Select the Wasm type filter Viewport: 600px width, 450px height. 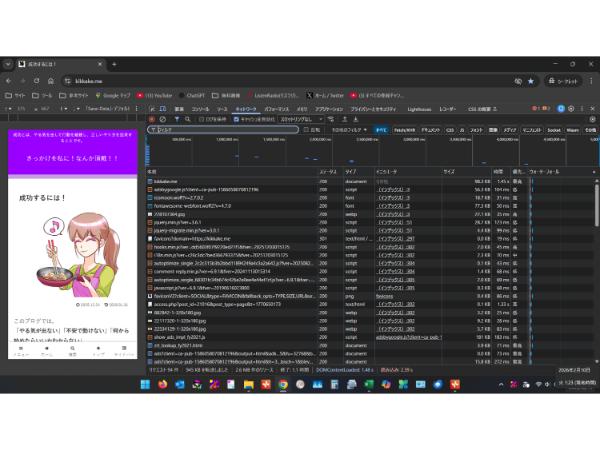(x=573, y=130)
